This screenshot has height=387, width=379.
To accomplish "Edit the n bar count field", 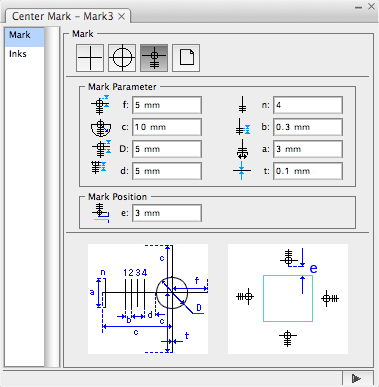I will [308, 105].
